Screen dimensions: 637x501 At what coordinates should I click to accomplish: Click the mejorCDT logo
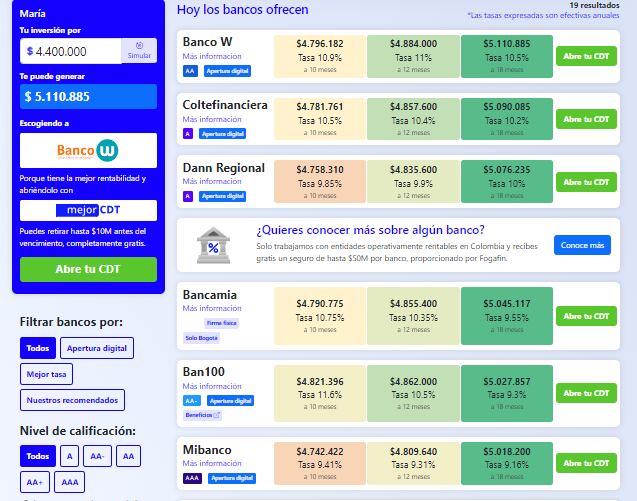tap(88, 210)
